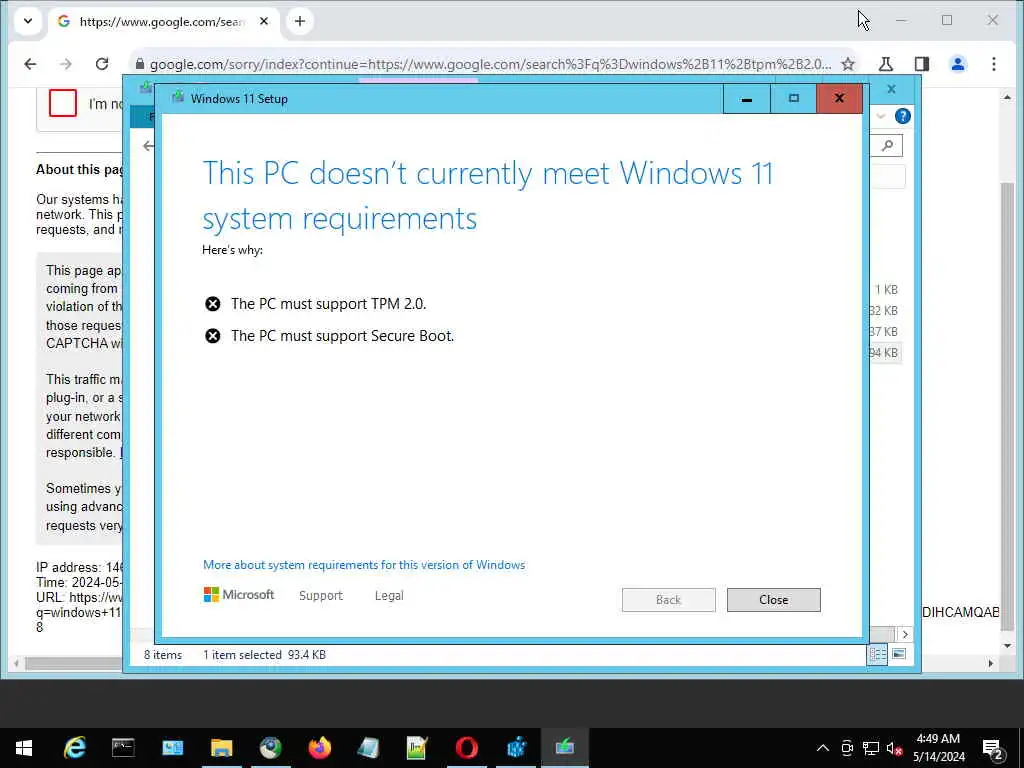1024x768 pixels.
Task: Click Chrome vertical scrollbar thumb
Action: (x=1007, y=405)
